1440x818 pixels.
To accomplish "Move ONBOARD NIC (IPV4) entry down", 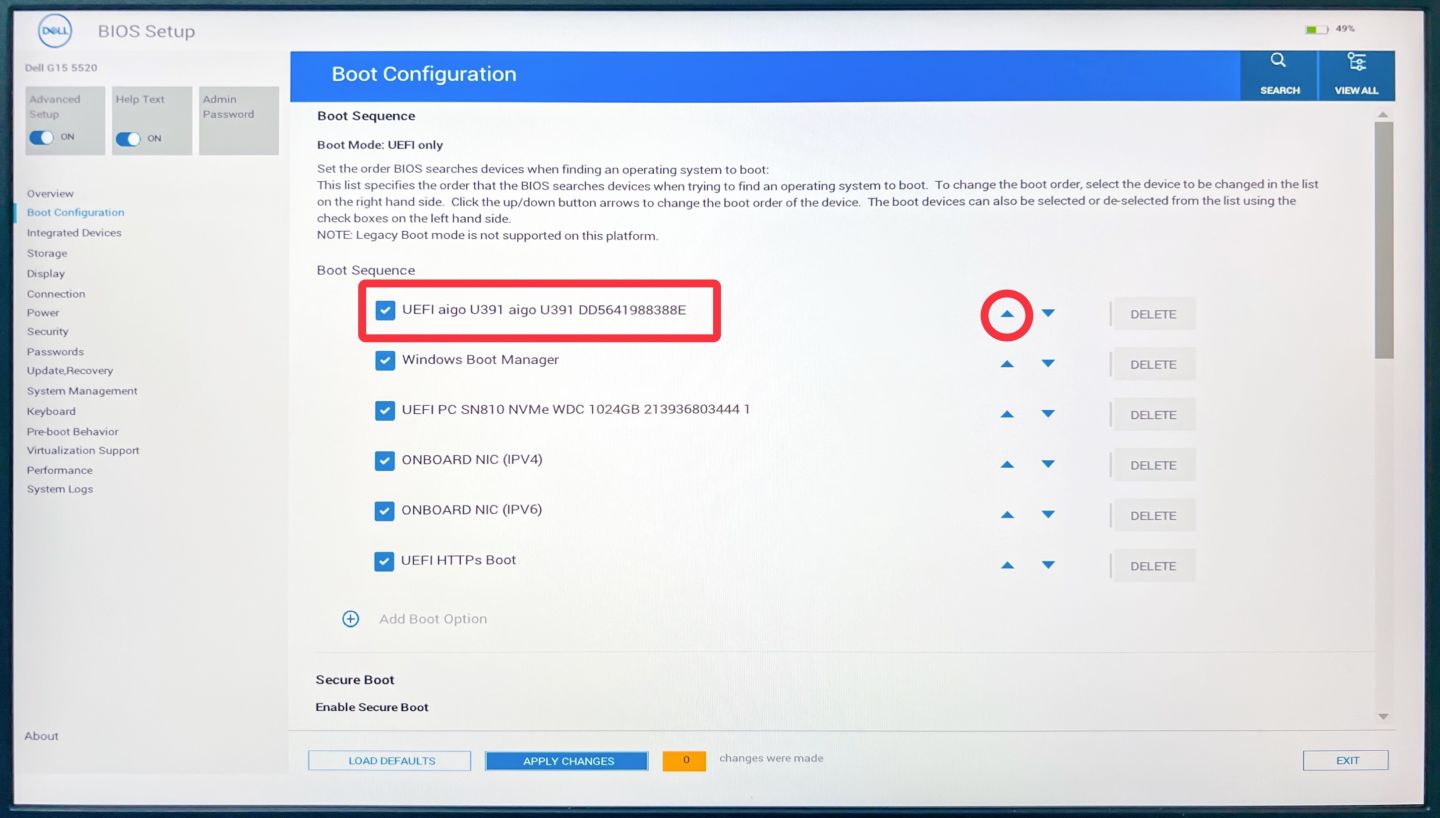I will (1048, 465).
